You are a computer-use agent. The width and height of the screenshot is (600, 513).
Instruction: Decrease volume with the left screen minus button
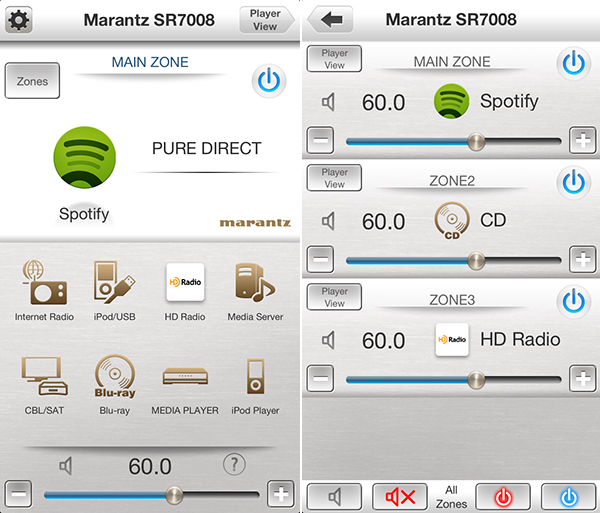[18, 493]
